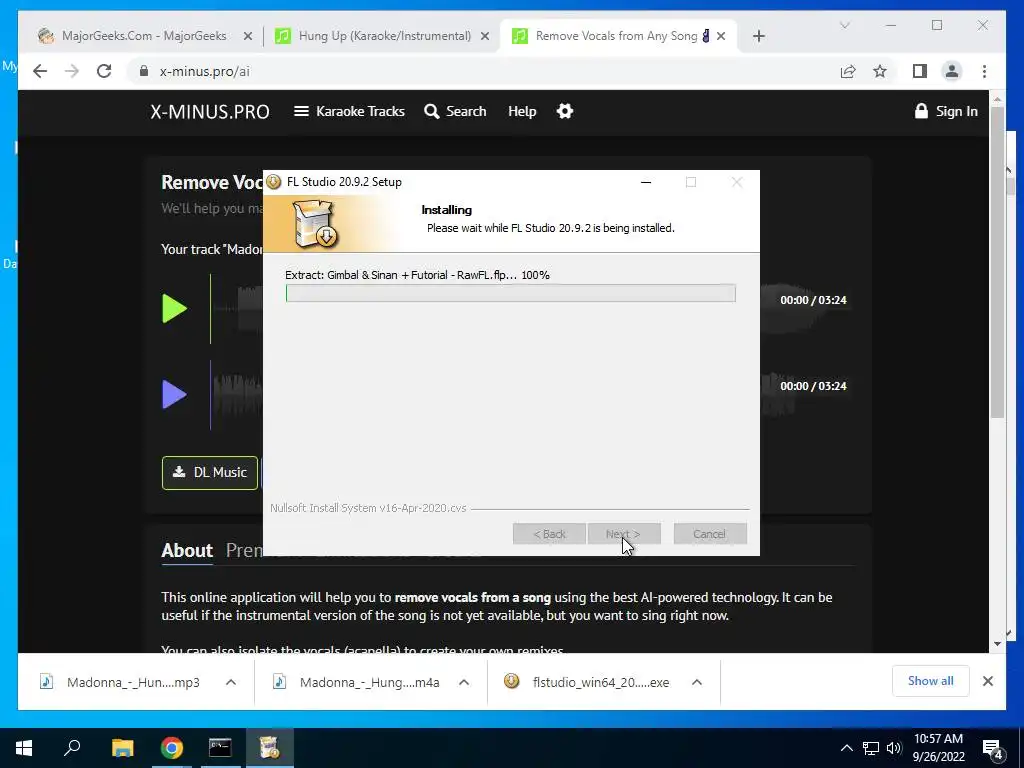The height and width of the screenshot is (768, 1024).
Task: Click the Chrome taskbar icon
Action: (172, 748)
